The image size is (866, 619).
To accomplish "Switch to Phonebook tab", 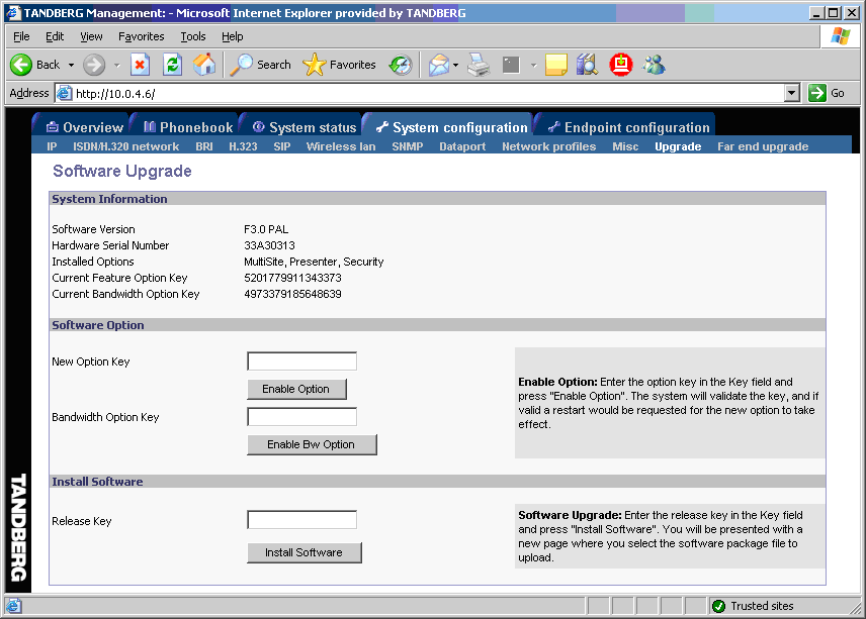I will pyautogui.click(x=188, y=127).
